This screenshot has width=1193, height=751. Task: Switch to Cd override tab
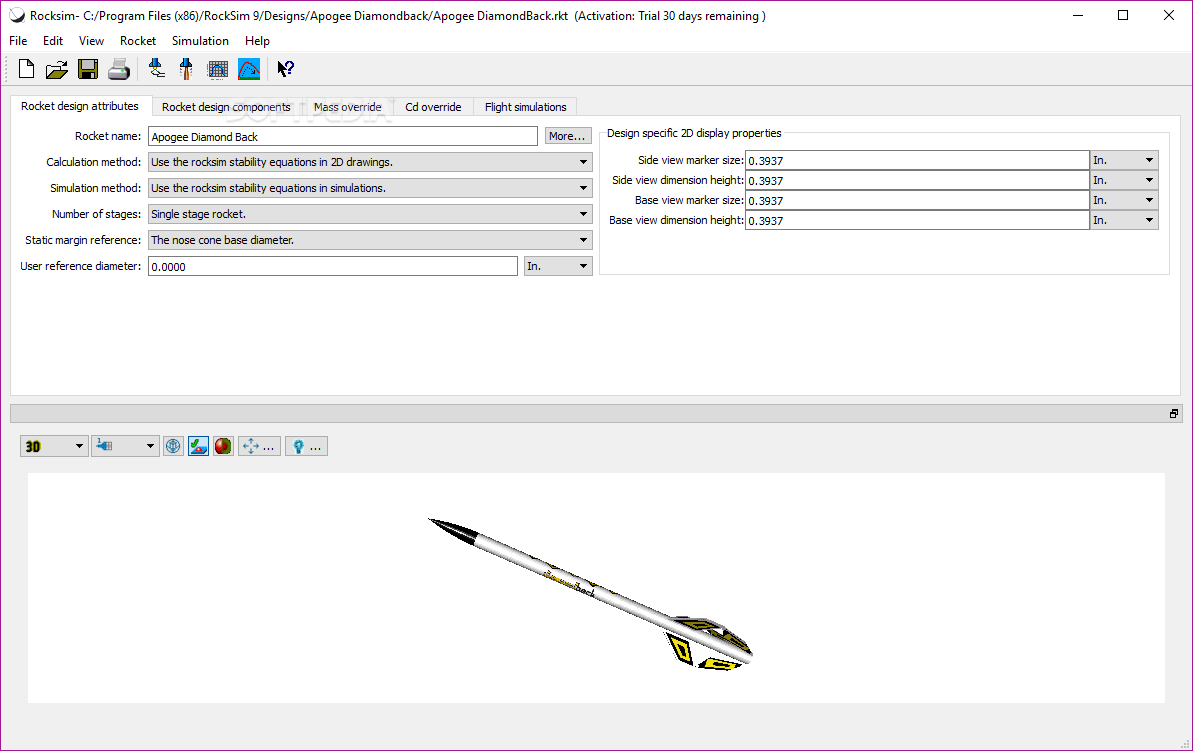(x=433, y=107)
